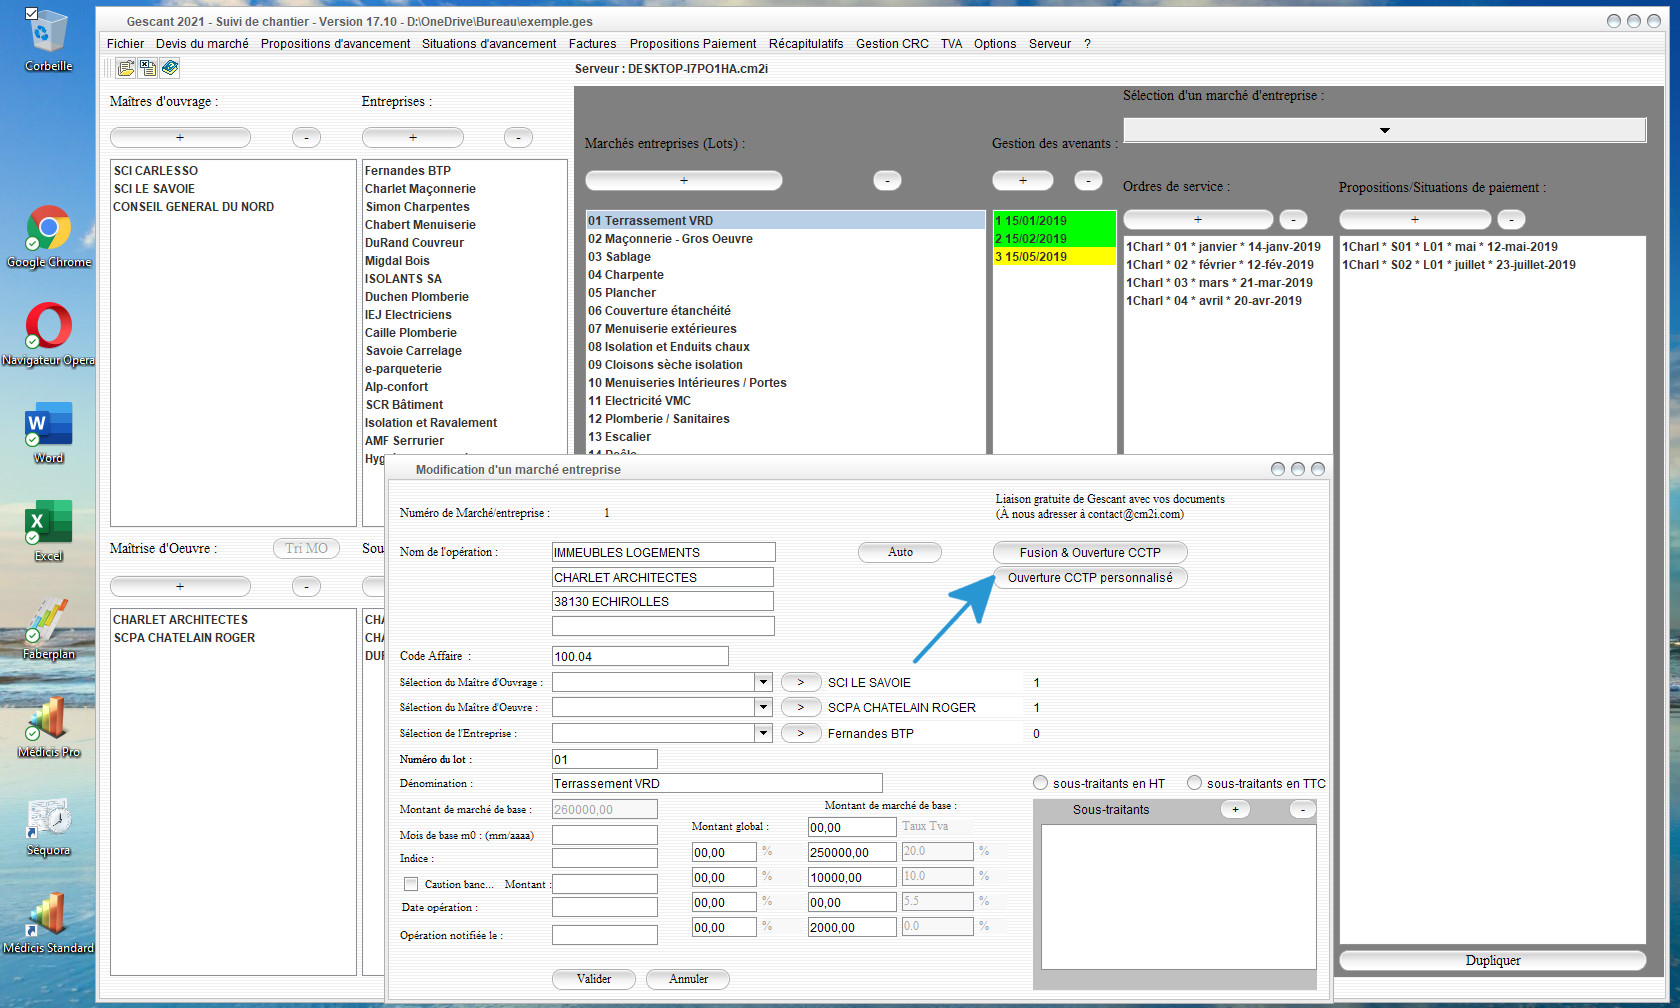1680x1008 pixels.
Task: Open the Factures menu
Action: pos(592,44)
